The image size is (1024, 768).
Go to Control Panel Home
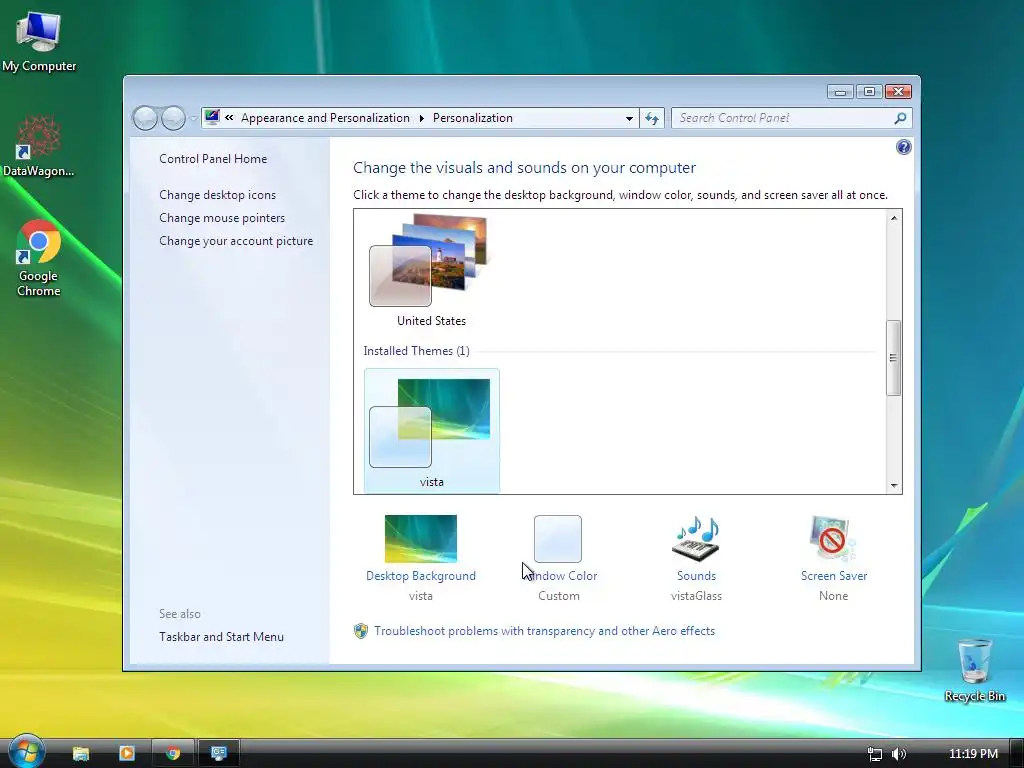coord(213,159)
